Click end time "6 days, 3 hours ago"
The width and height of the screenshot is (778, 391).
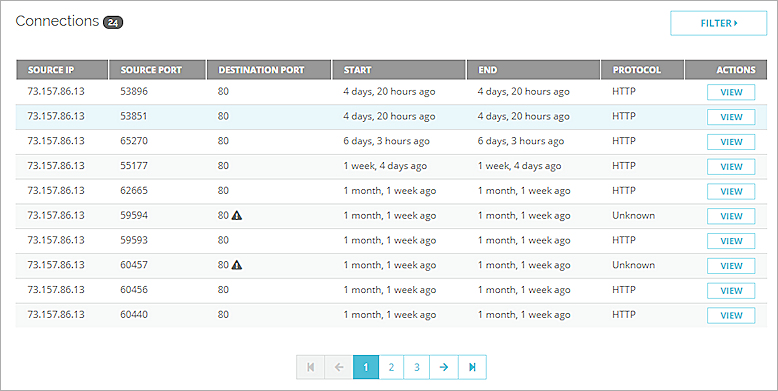click(x=521, y=141)
